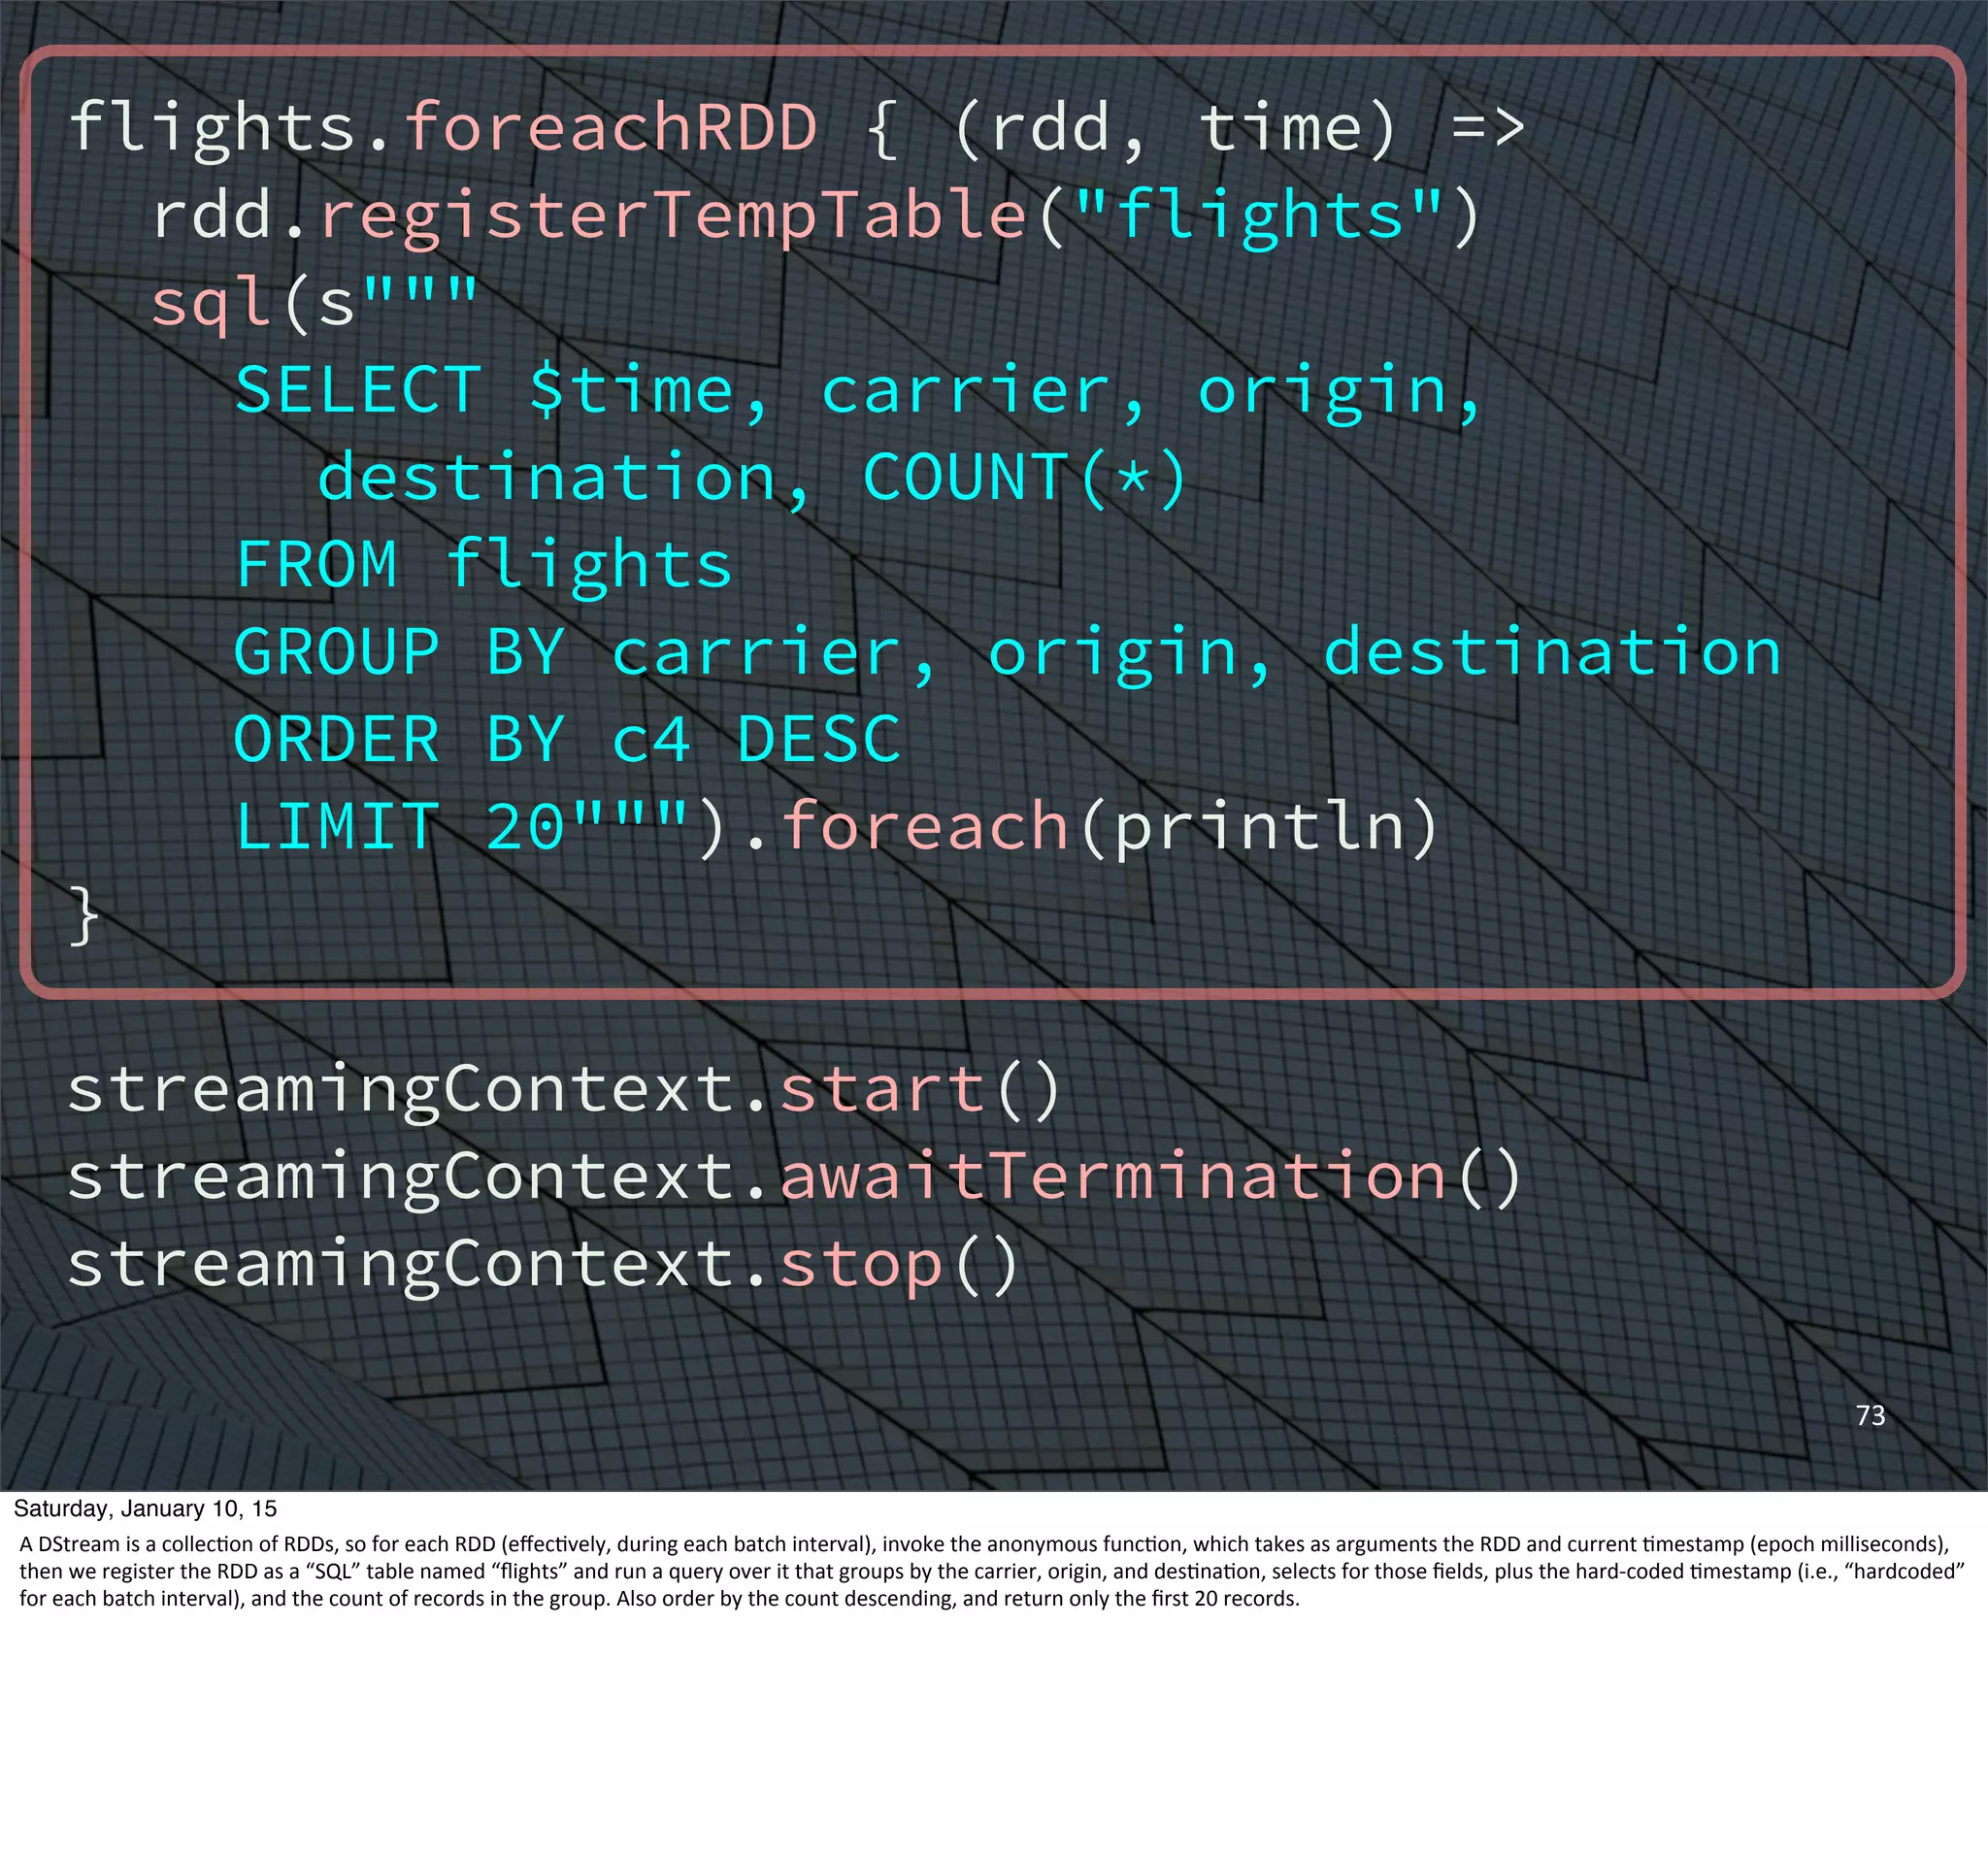Click the FROM flights line
This screenshot has height=1856, width=1988.
coord(484,565)
